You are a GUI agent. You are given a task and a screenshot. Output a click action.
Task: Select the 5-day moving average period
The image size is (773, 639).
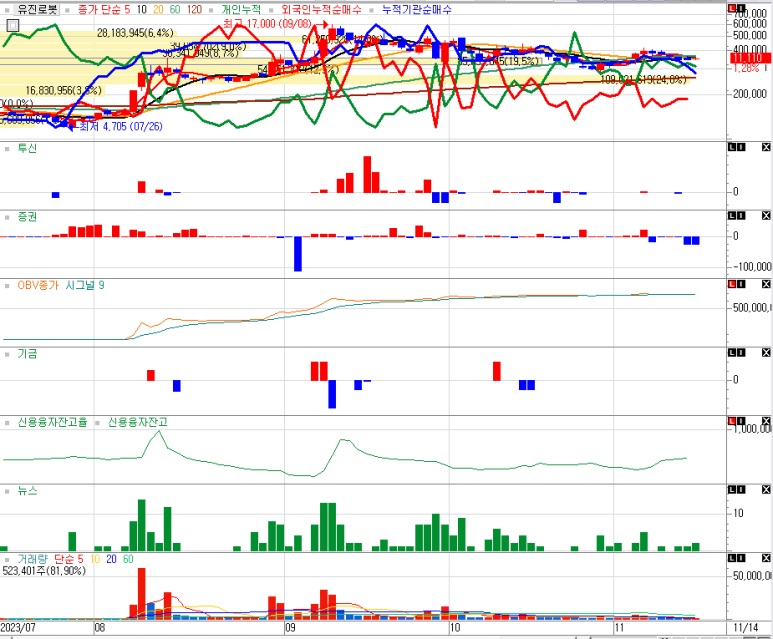click(127, 9)
